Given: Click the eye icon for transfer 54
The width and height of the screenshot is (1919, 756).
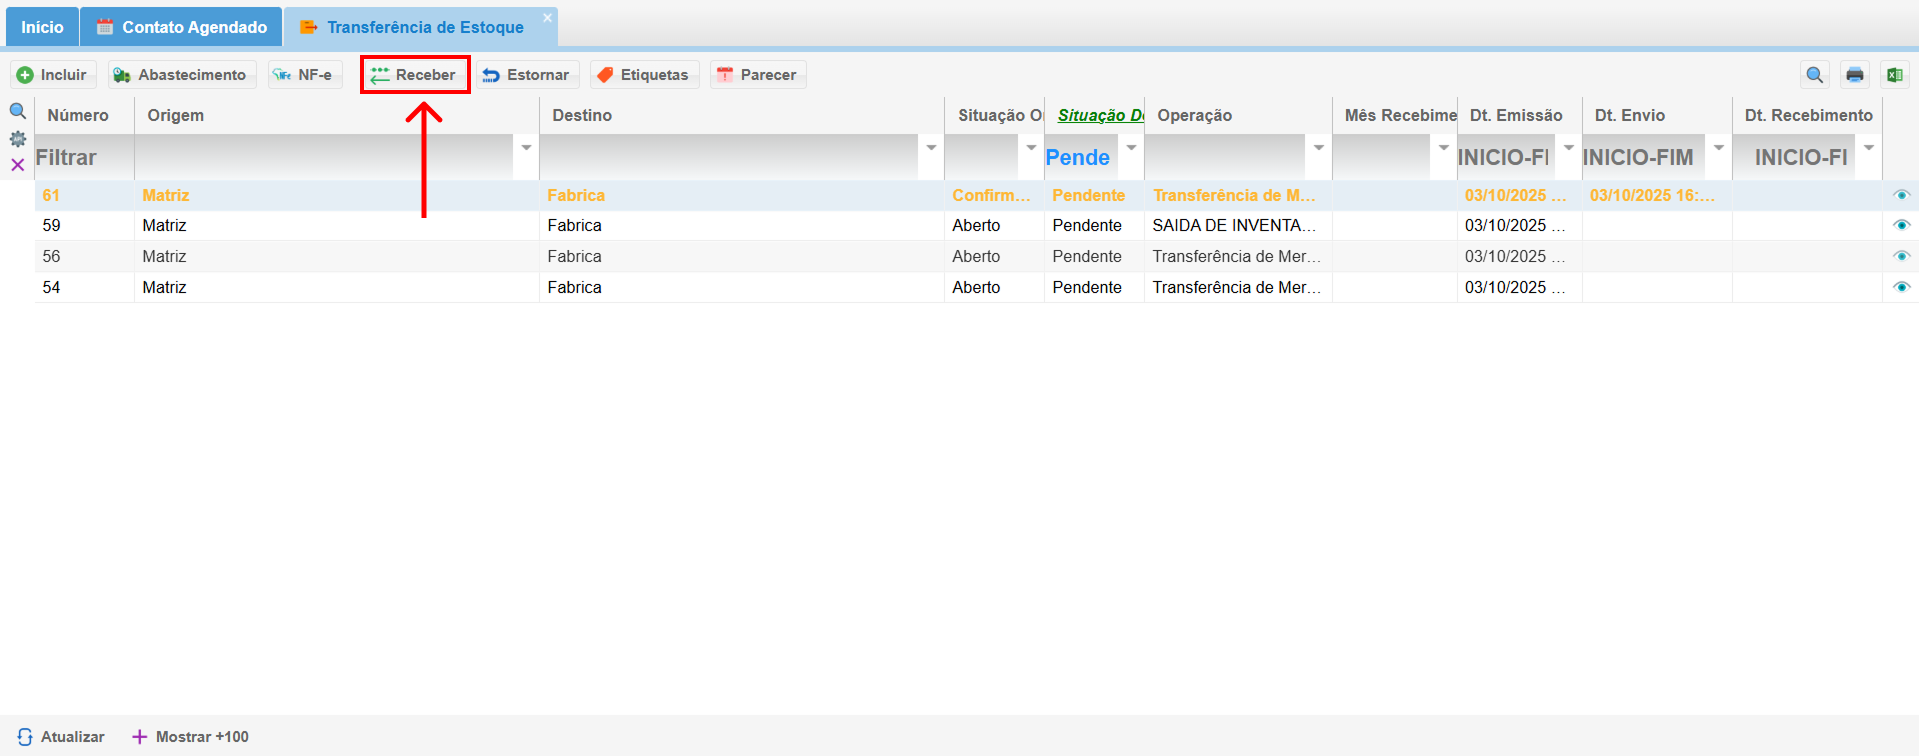Looking at the screenshot, I should 1901,287.
